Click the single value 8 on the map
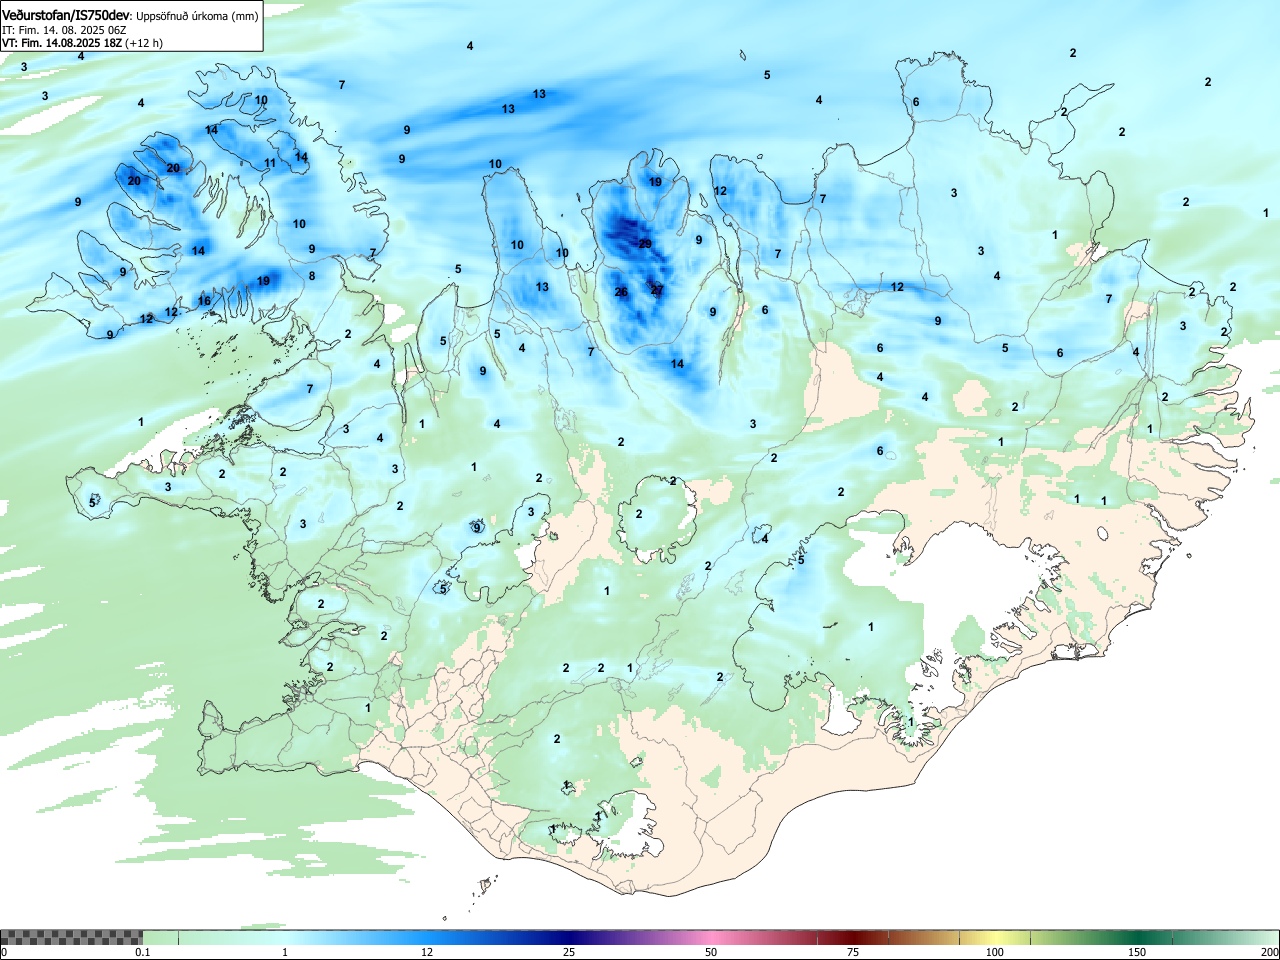Screen dimensions: 1280x960 coord(312,276)
